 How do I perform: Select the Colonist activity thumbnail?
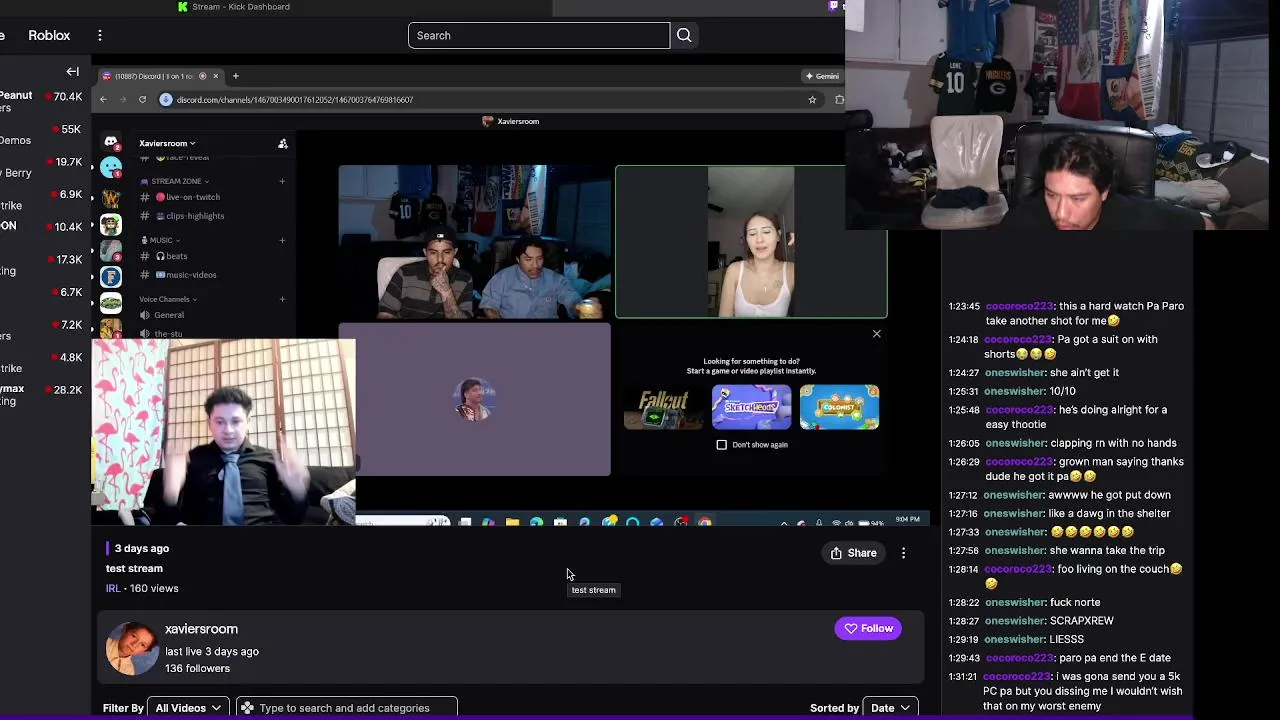(x=839, y=407)
